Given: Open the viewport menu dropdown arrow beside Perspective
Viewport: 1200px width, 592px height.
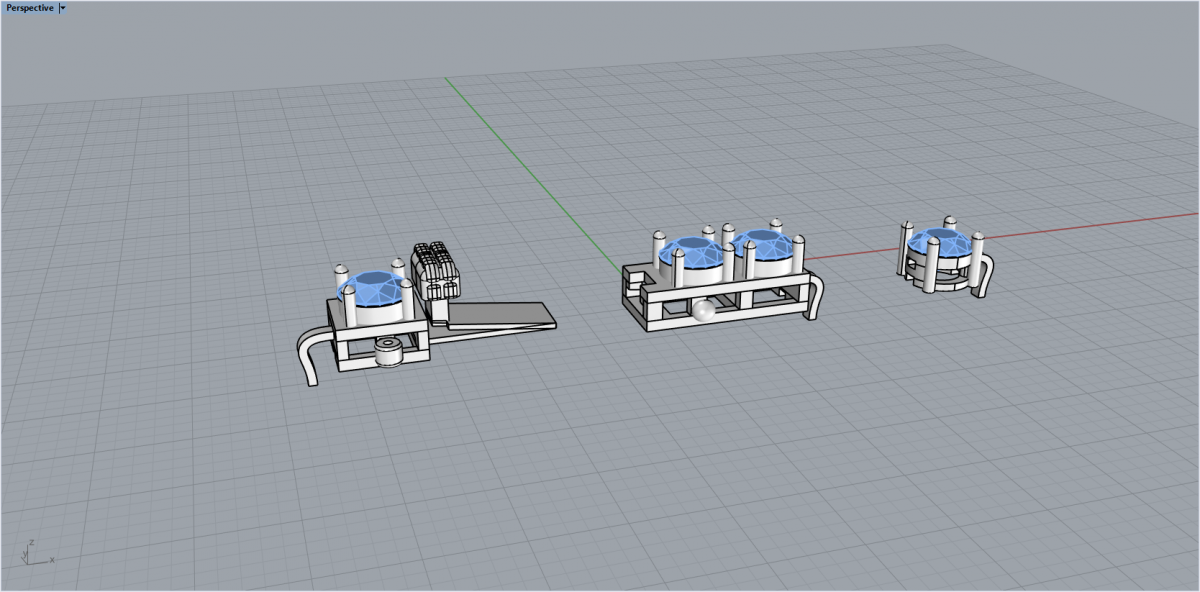Looking at the screenshot, I should [63, 7].
